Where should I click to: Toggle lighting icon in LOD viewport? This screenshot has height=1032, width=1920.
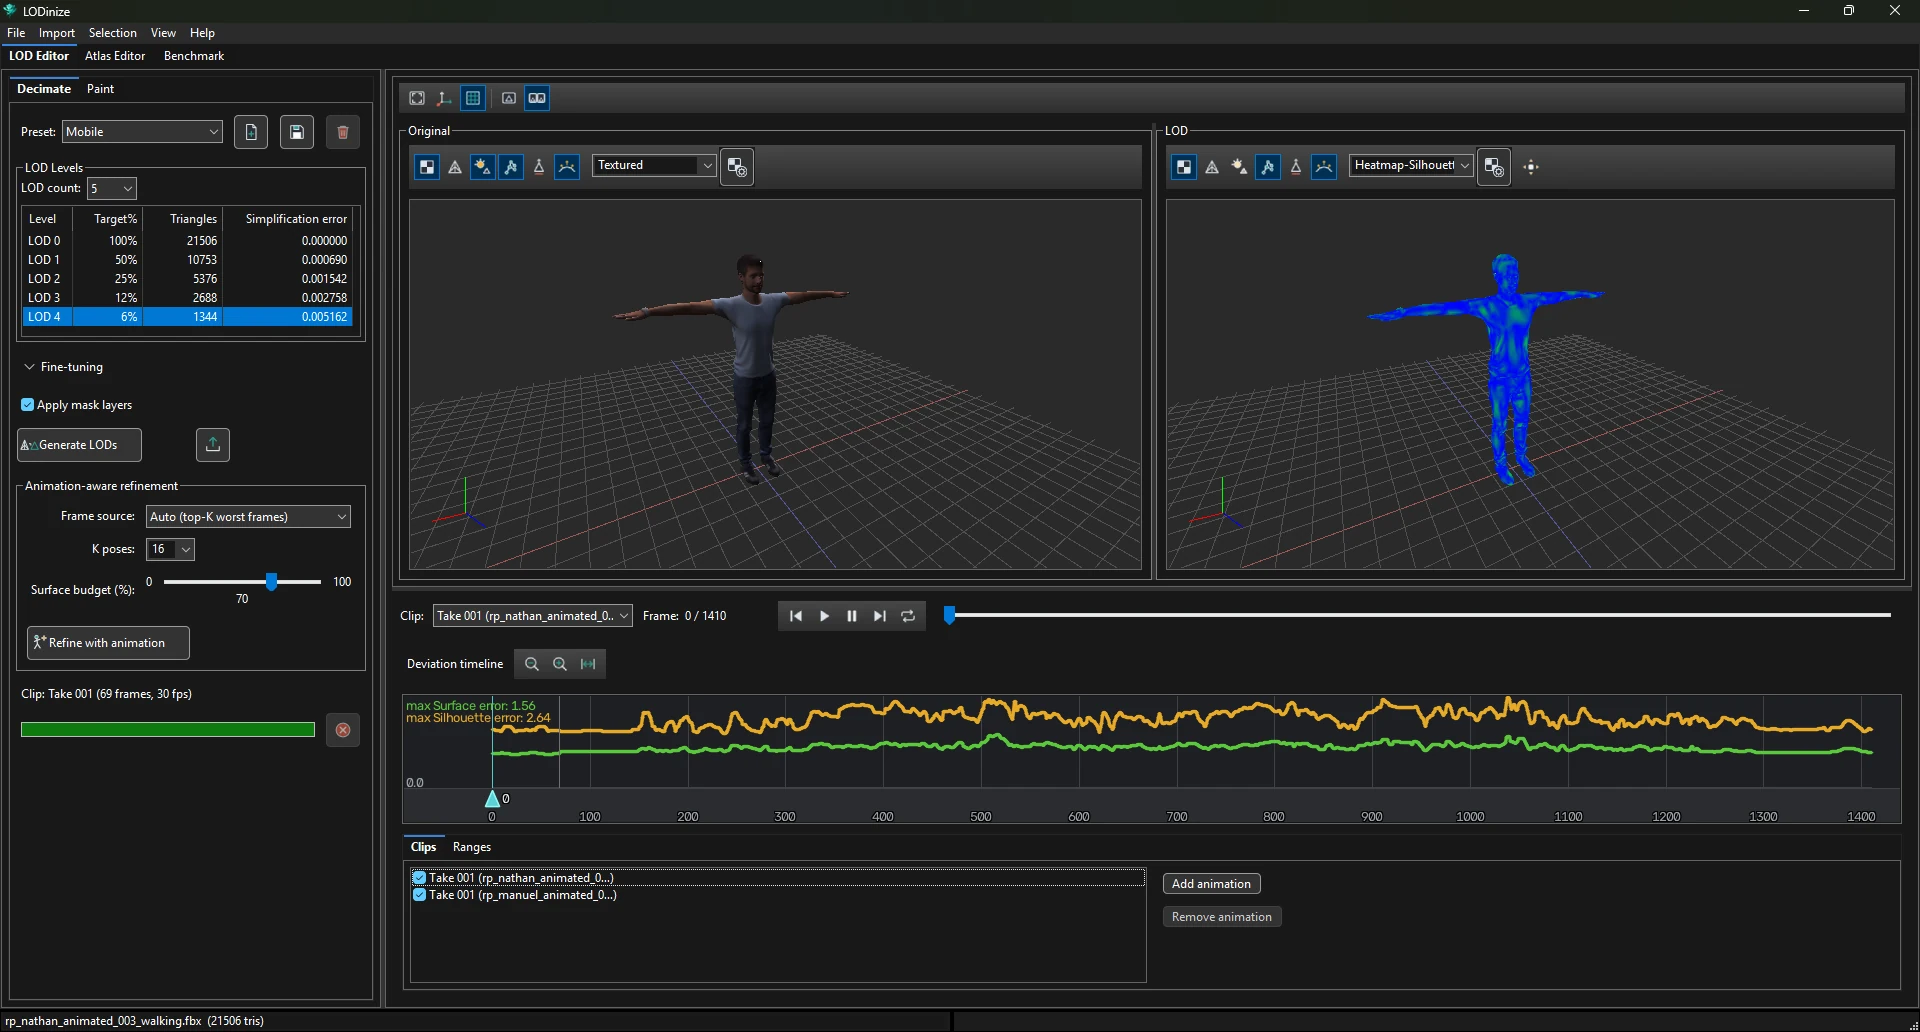[1239, 167]
